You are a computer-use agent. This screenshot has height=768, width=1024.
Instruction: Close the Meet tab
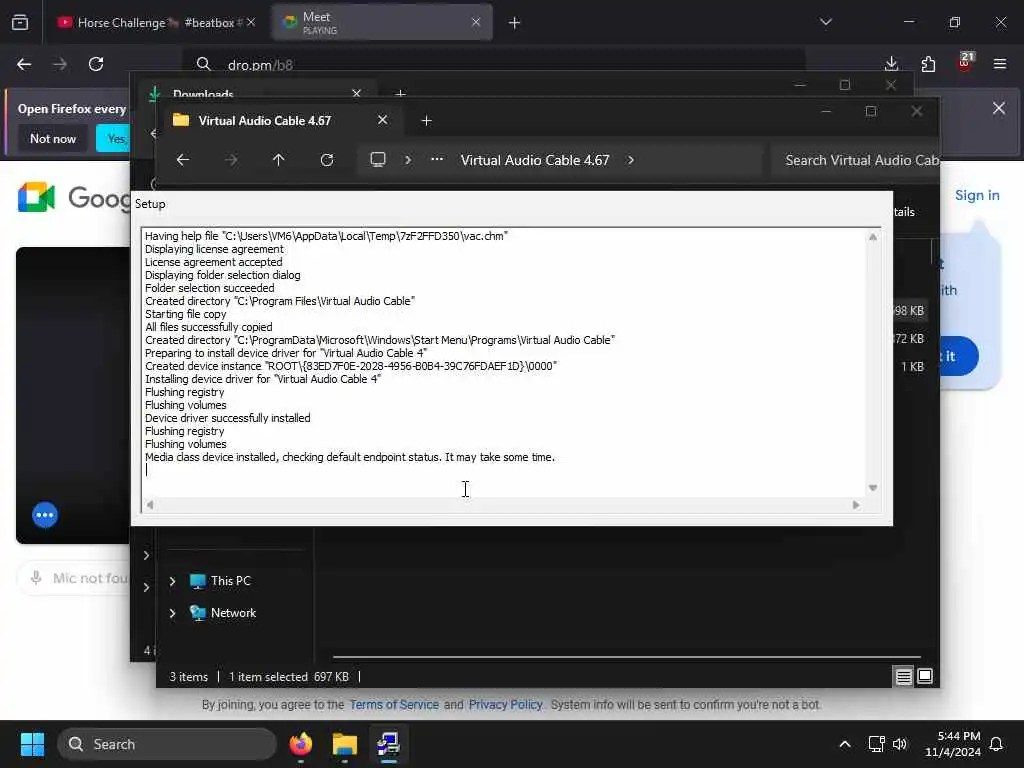pyautogui.click(x=476, y=22)
